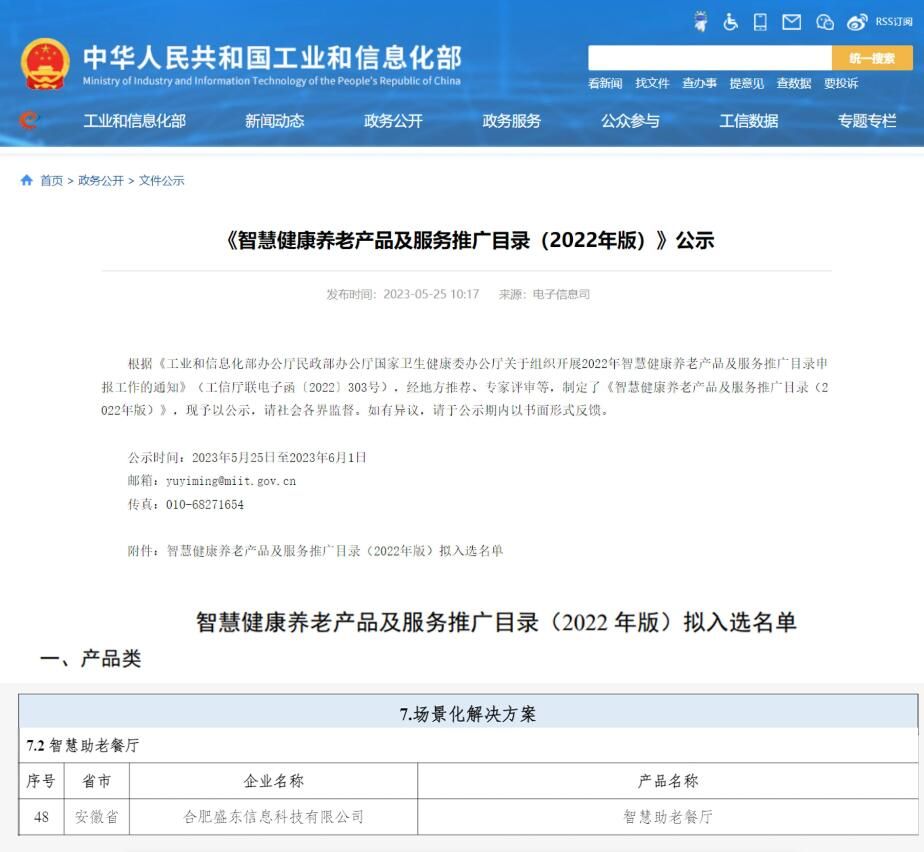Screen dimensions: 924x852
Task: Click the home icon in breadcrumb
Action: click(27, 180)
